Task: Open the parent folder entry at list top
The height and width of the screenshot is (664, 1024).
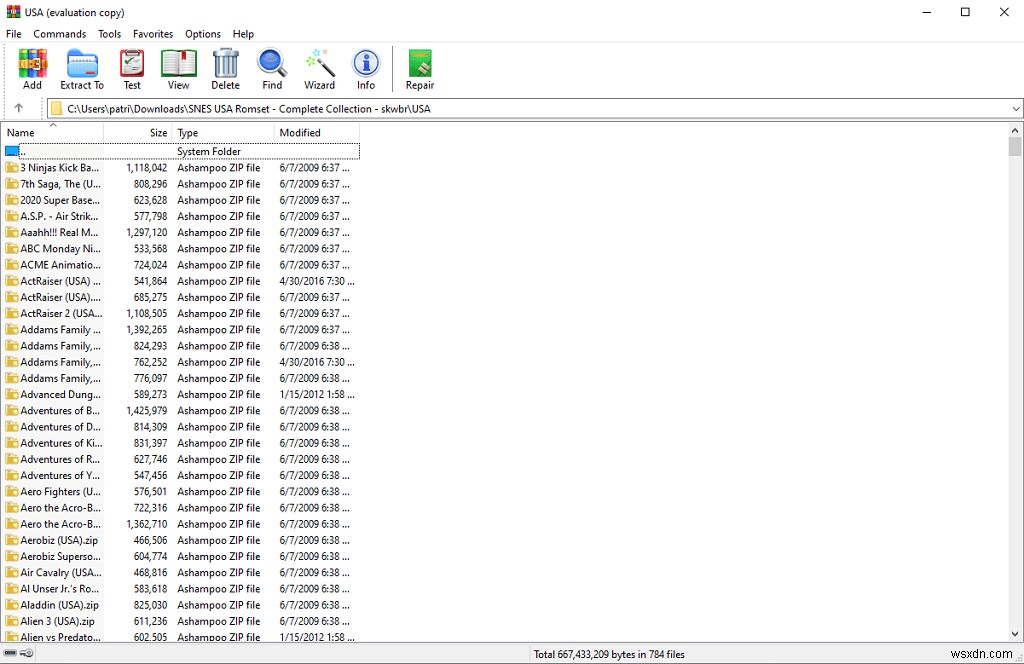Action: pyautogui.click(x=60, y=150)
